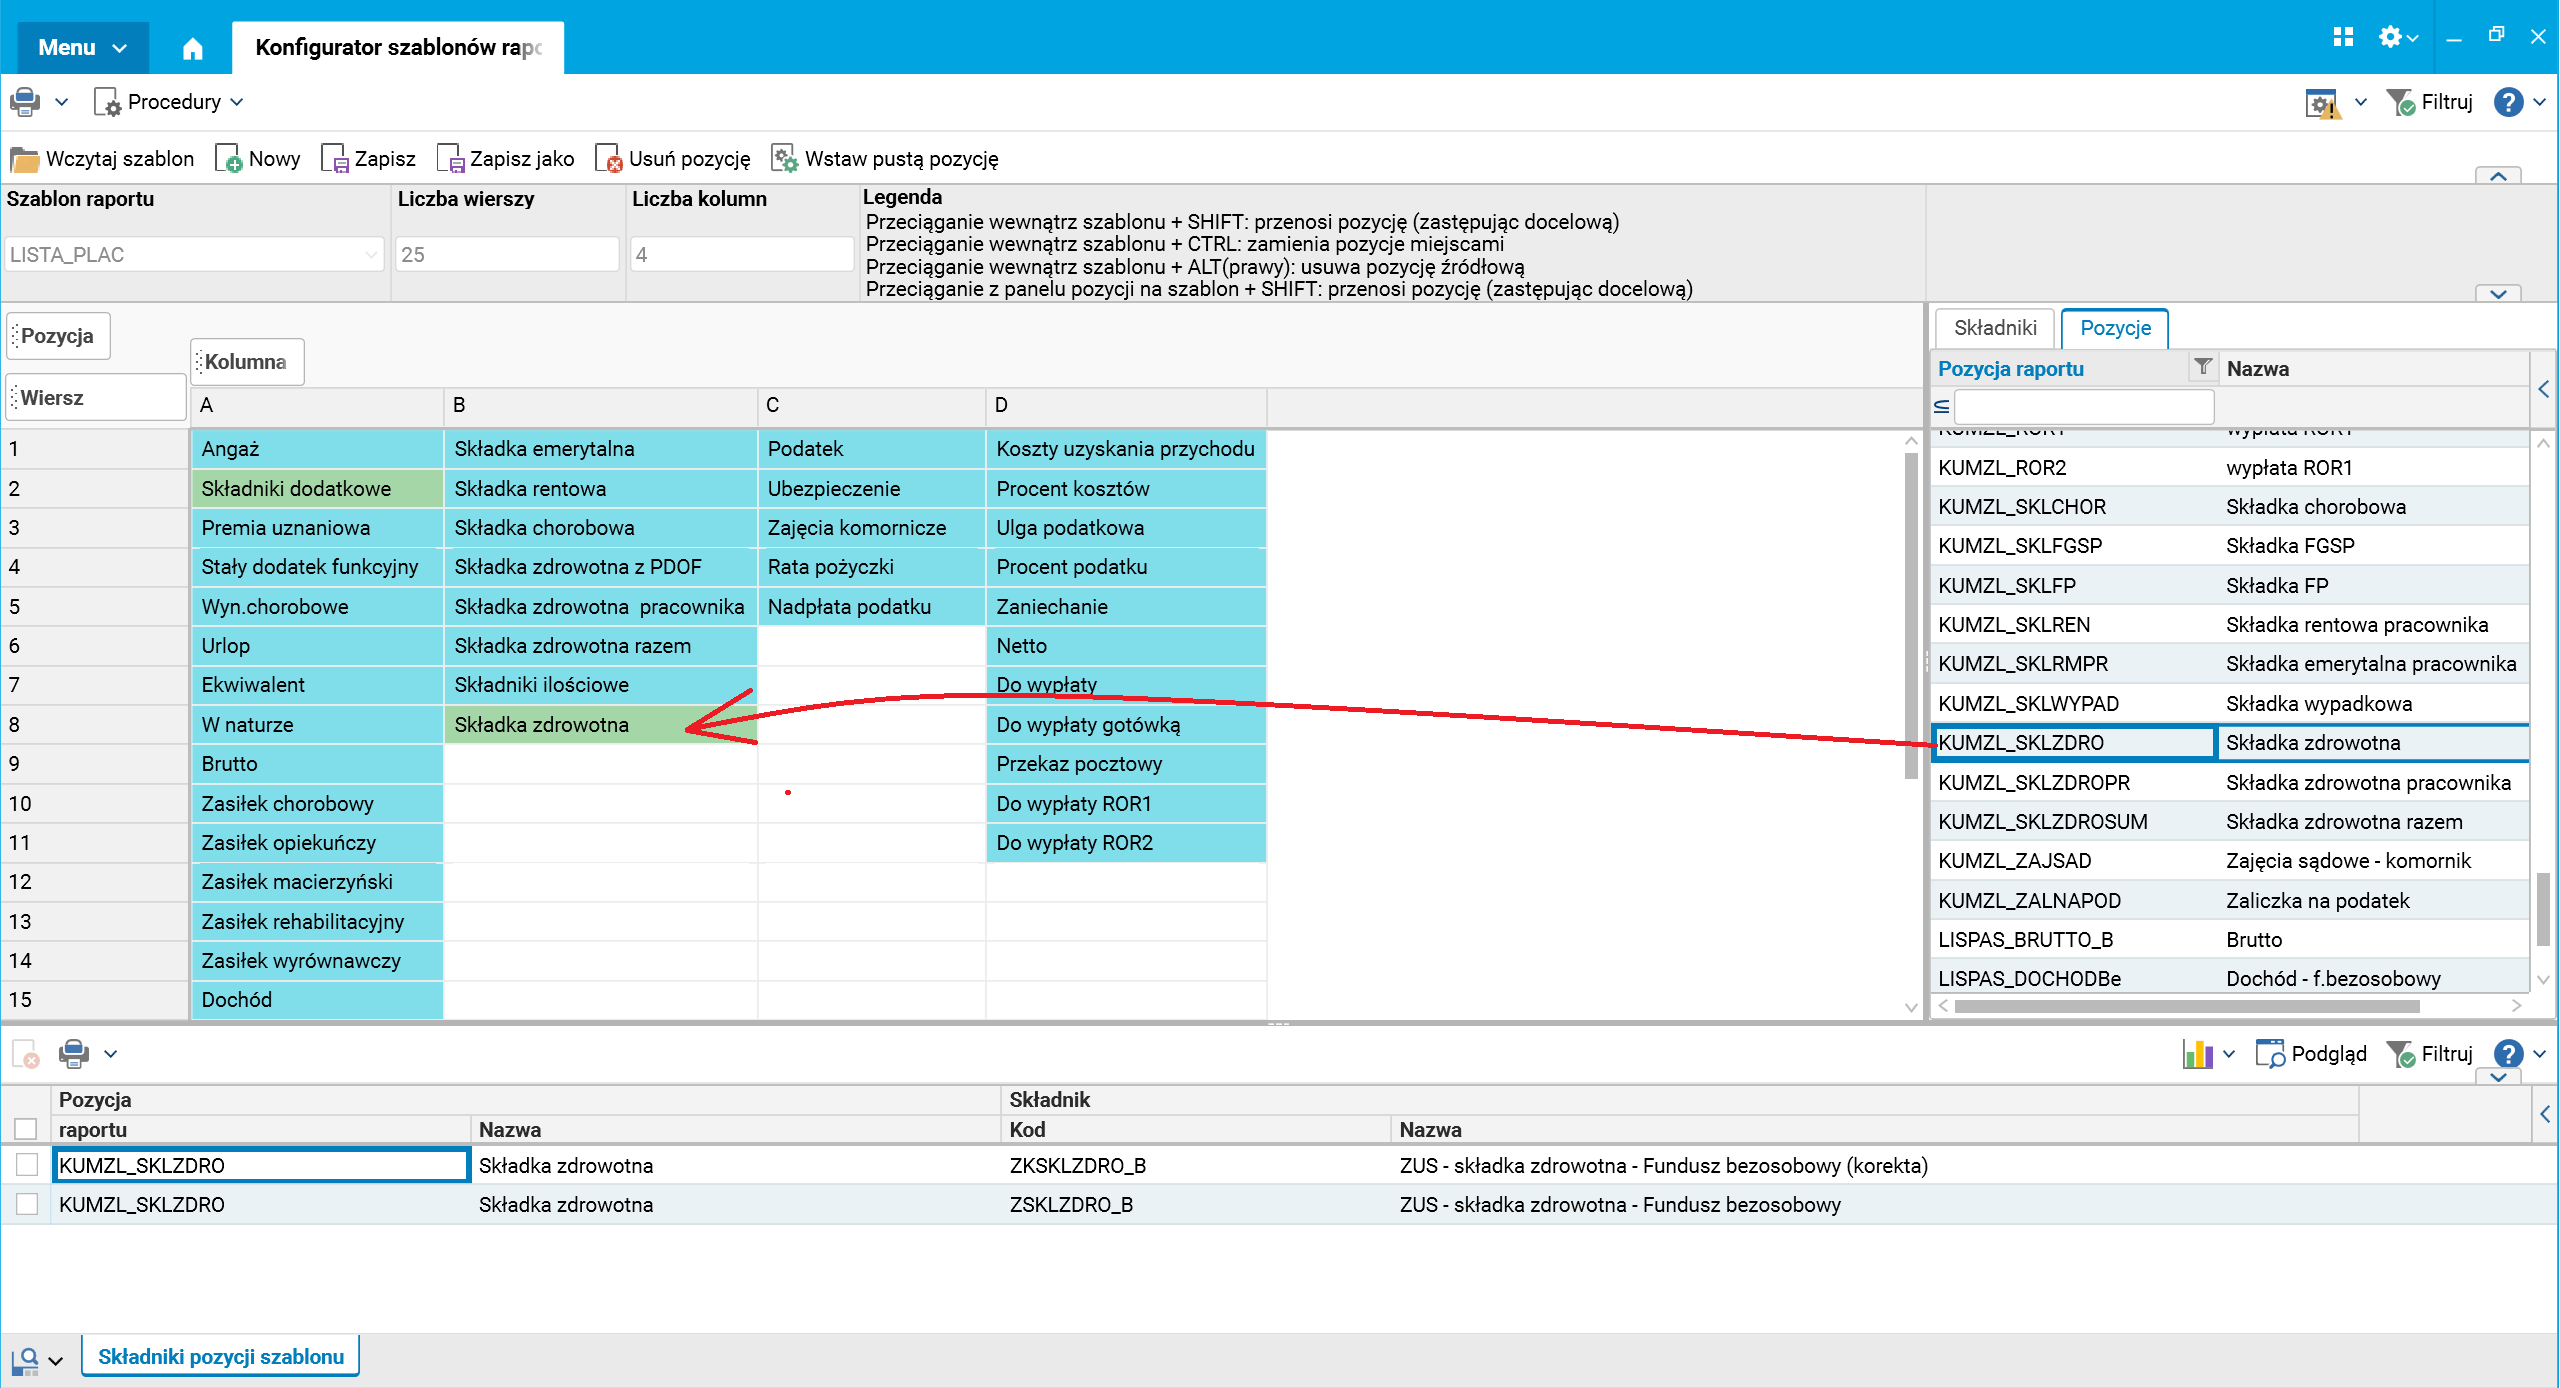
Task: Click the Wczytaj szablon folder icon
Action: click(24, 159)
